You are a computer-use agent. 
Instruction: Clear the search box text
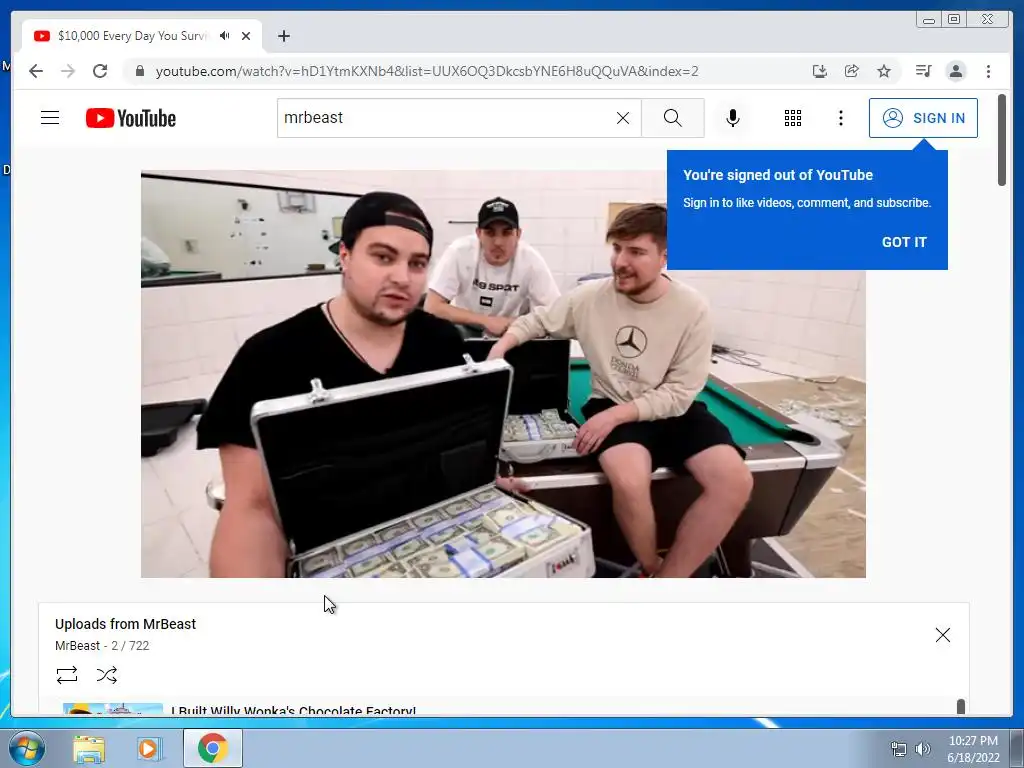coord(623,118)
